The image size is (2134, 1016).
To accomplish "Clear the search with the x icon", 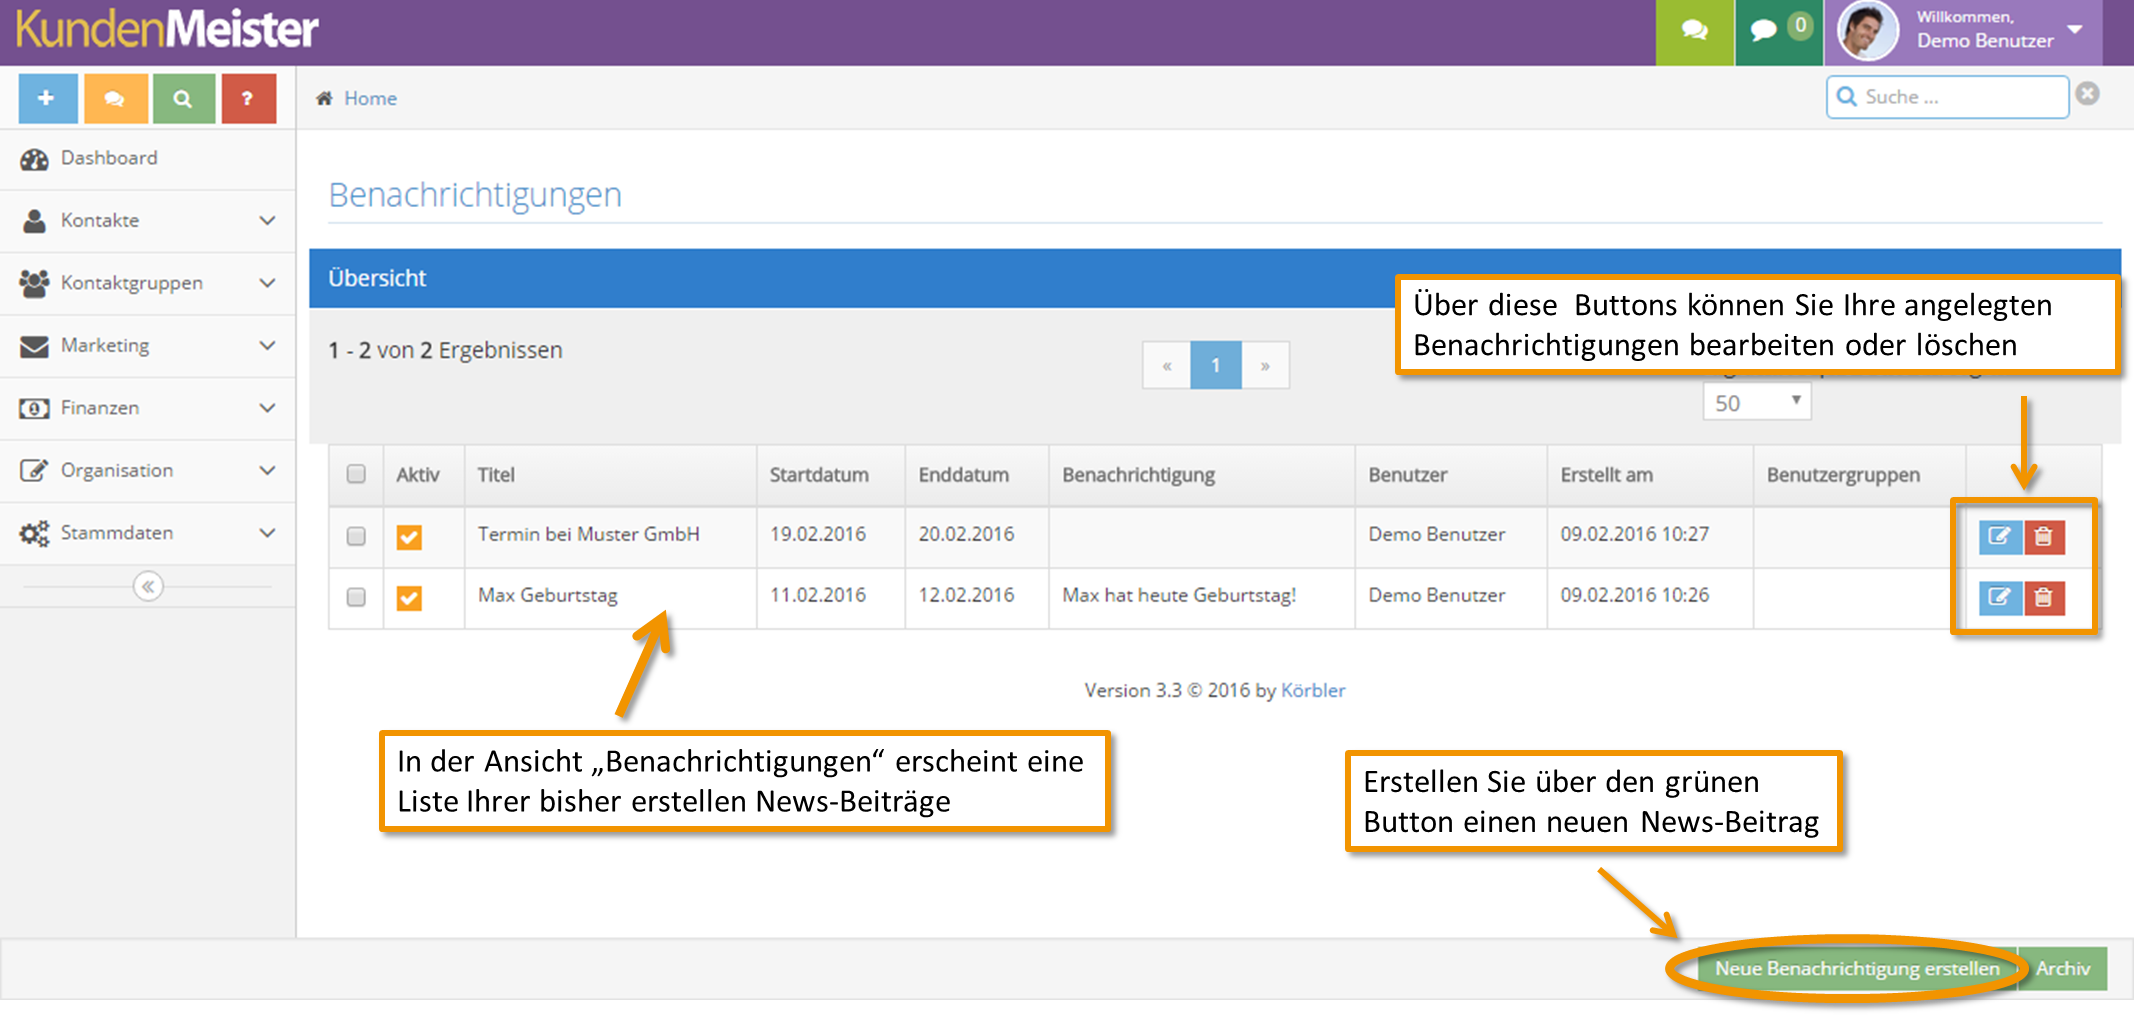I will (x=2087, y=94).
